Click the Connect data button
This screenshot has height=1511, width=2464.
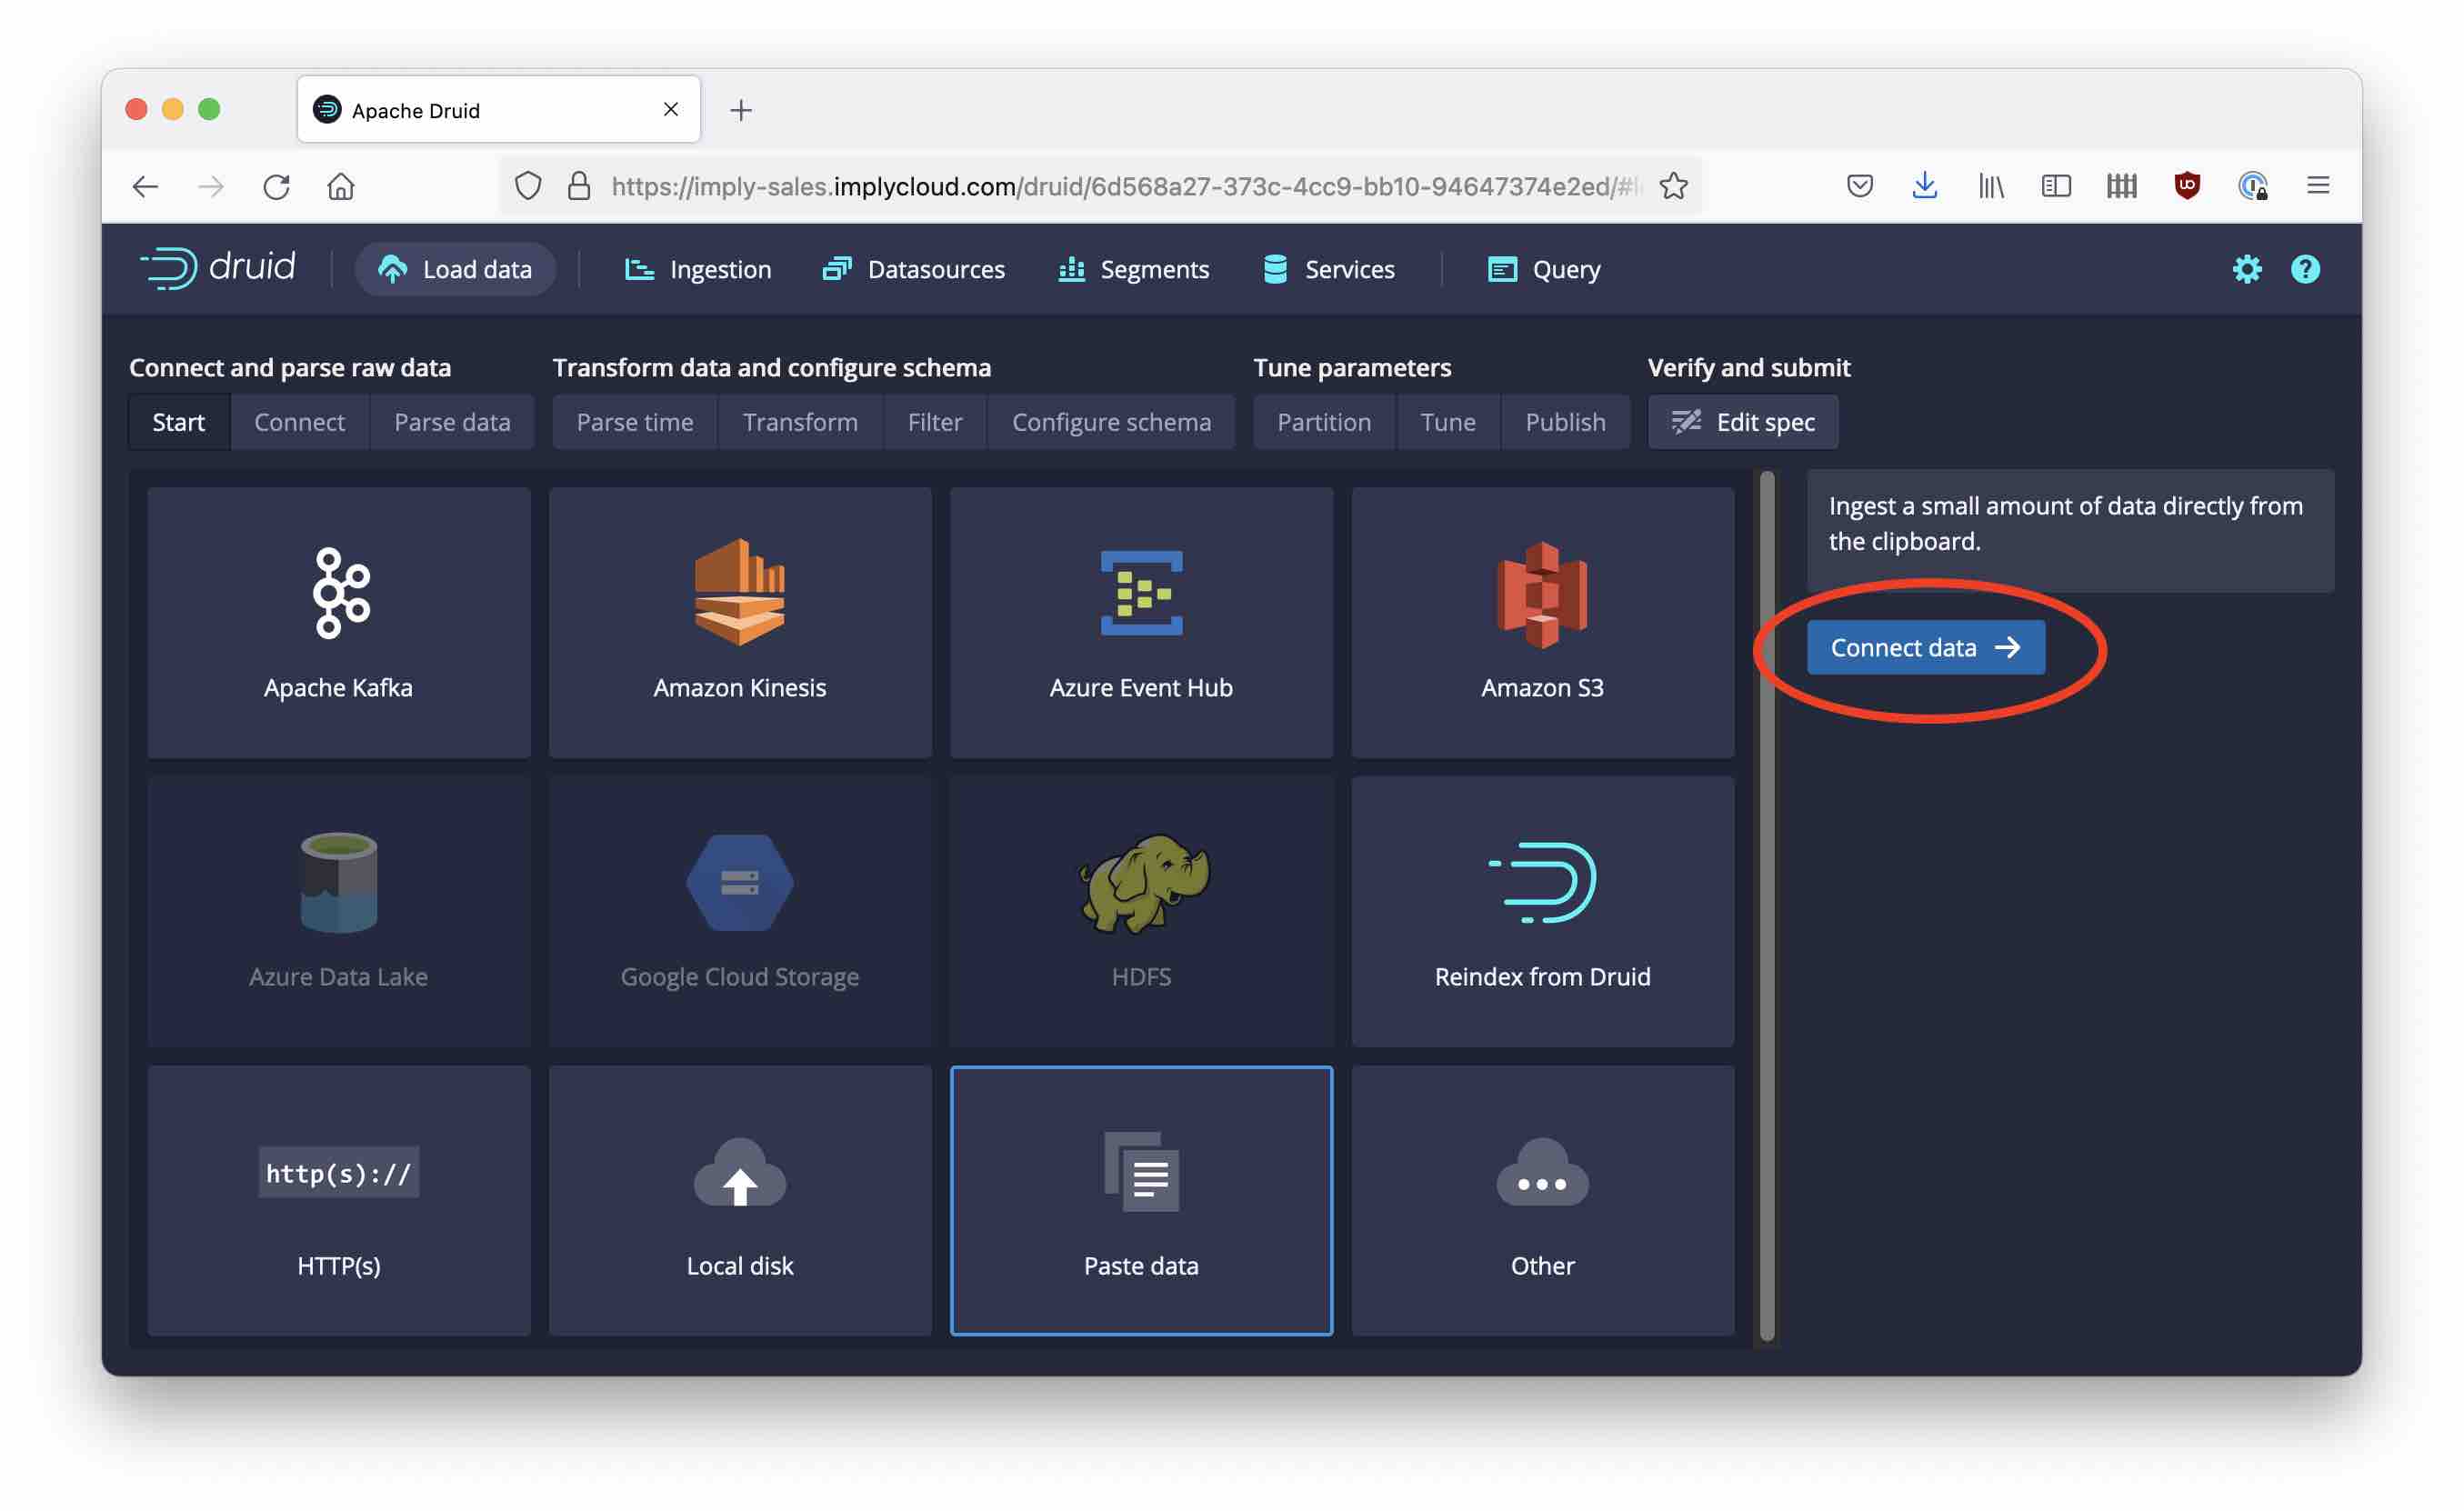click(x=1926, y=647)
